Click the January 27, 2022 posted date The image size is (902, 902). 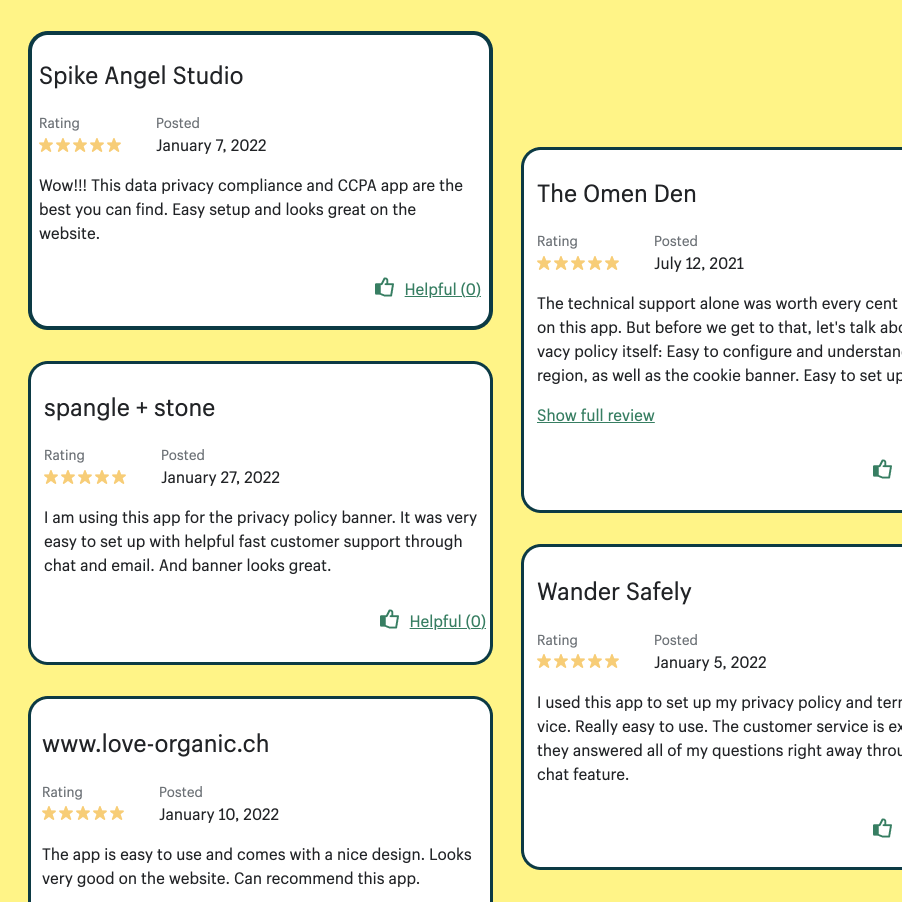(x=220, y=477)
